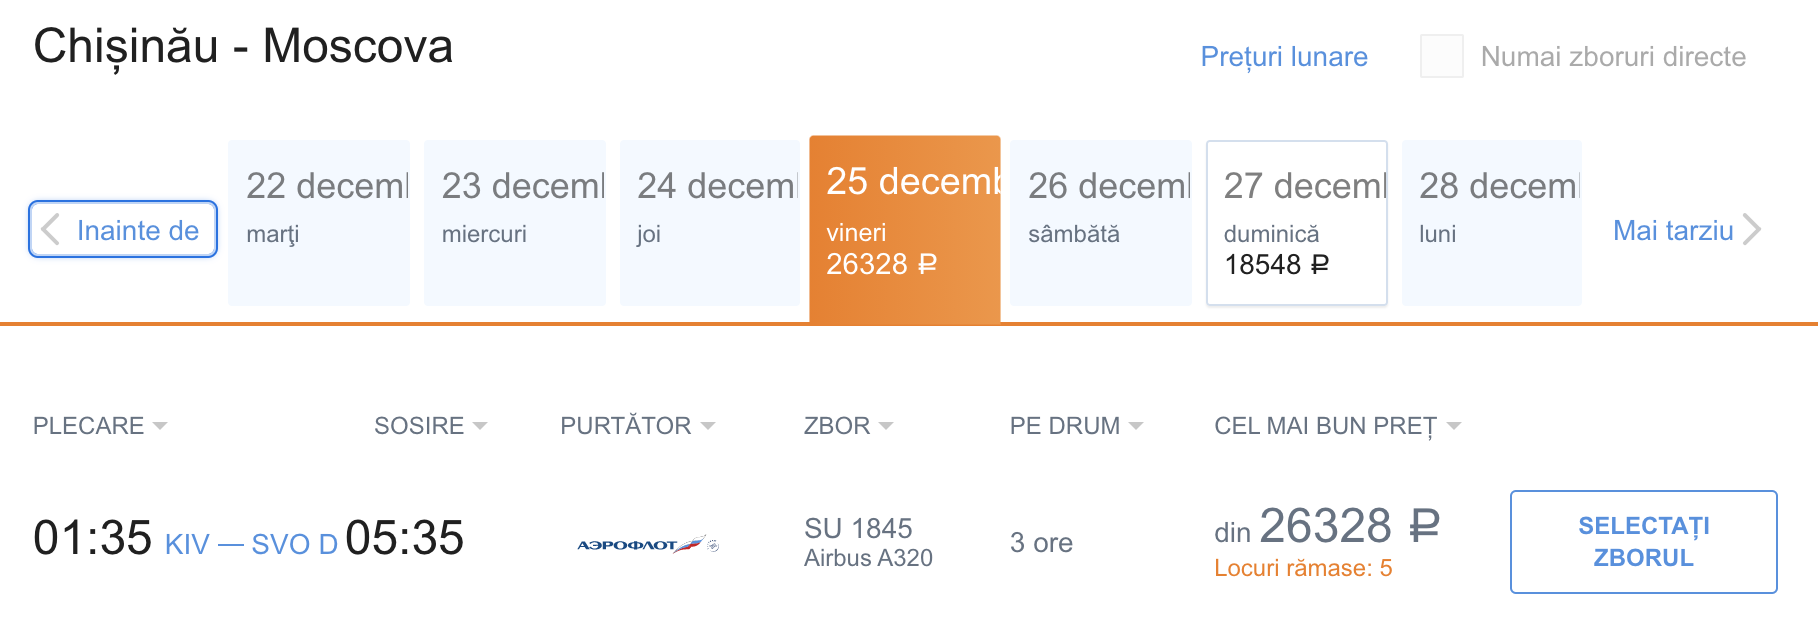Open Prețuri lunare link
This screenshot has height=626, width=1818.
(x=1284, y=57)
